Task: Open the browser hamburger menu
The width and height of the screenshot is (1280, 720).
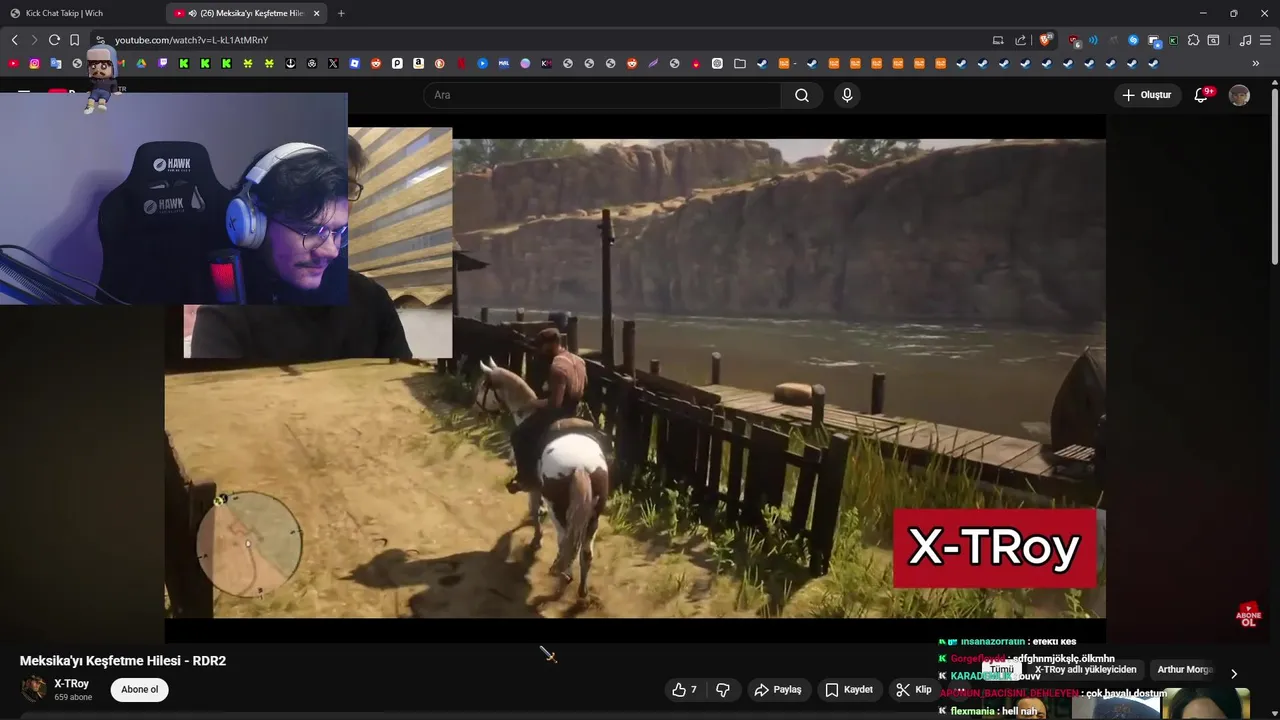Action: [1266, 40]
